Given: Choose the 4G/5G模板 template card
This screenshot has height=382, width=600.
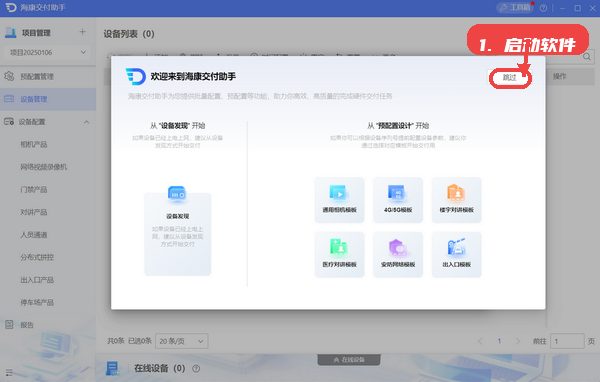Looking at the screenshot, I should (398, 200).
